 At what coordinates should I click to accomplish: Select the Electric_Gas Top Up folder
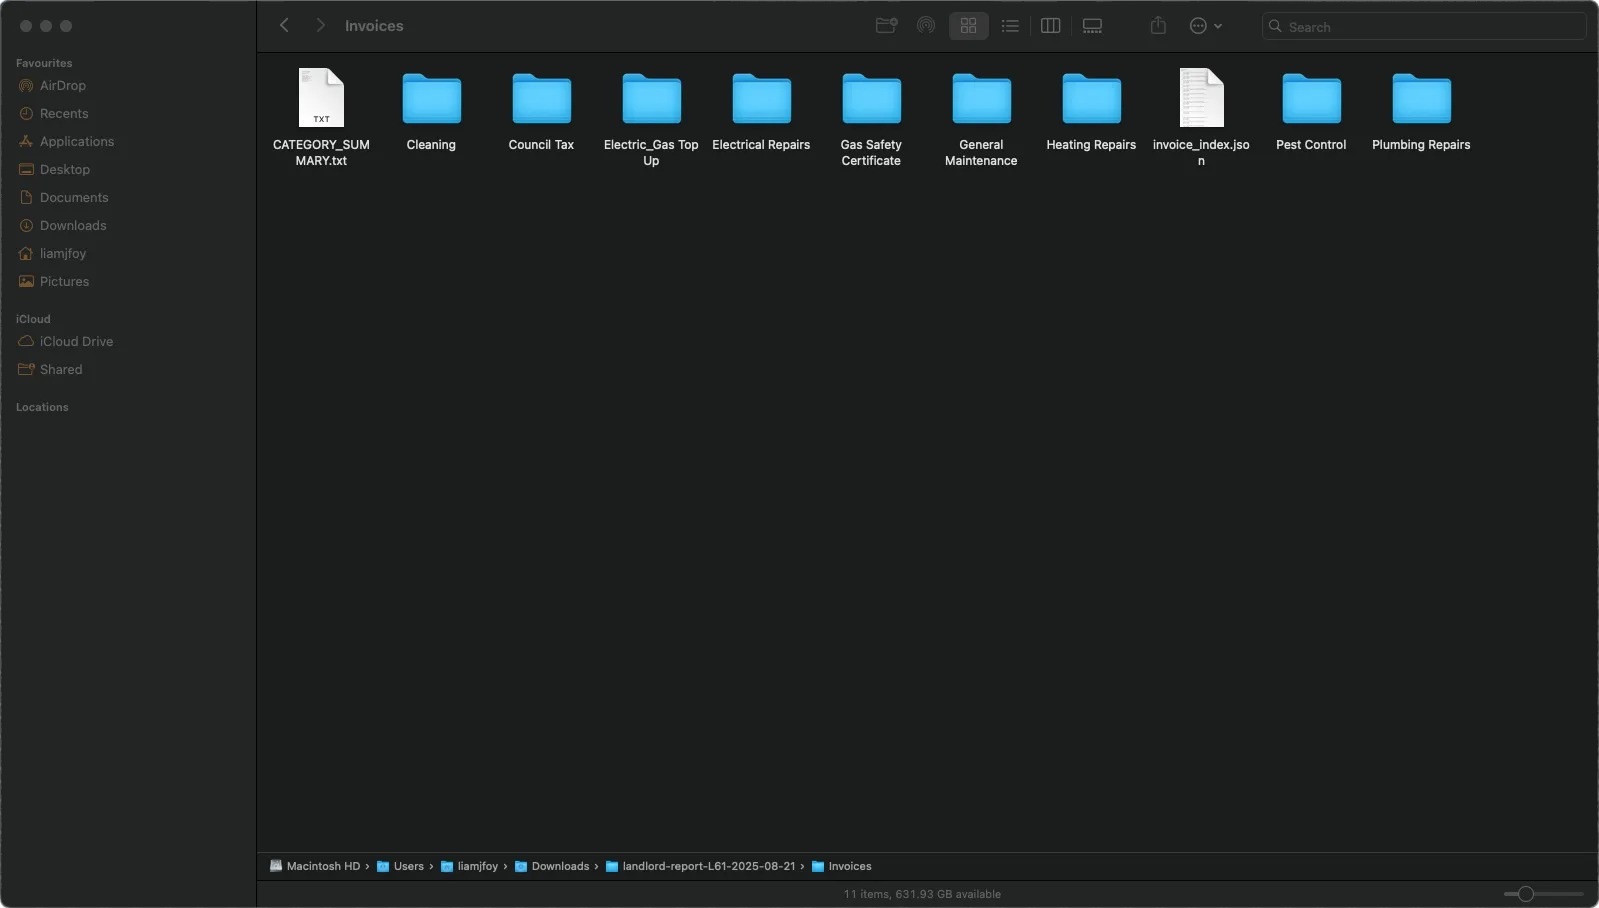pyautogui.click(x=651, y=99)
